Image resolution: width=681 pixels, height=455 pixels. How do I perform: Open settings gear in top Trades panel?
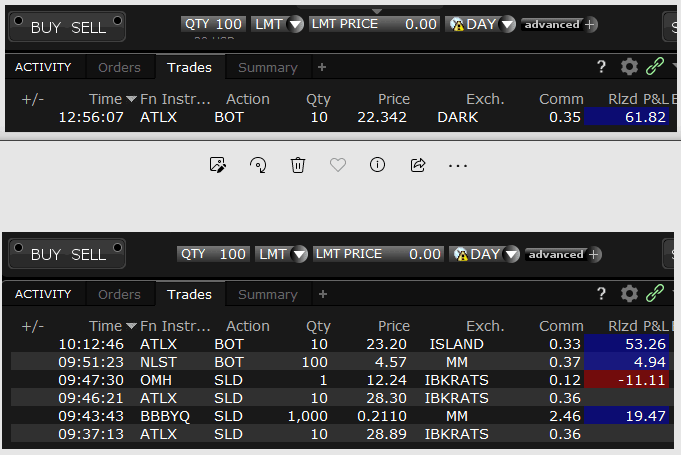point(629,67)
